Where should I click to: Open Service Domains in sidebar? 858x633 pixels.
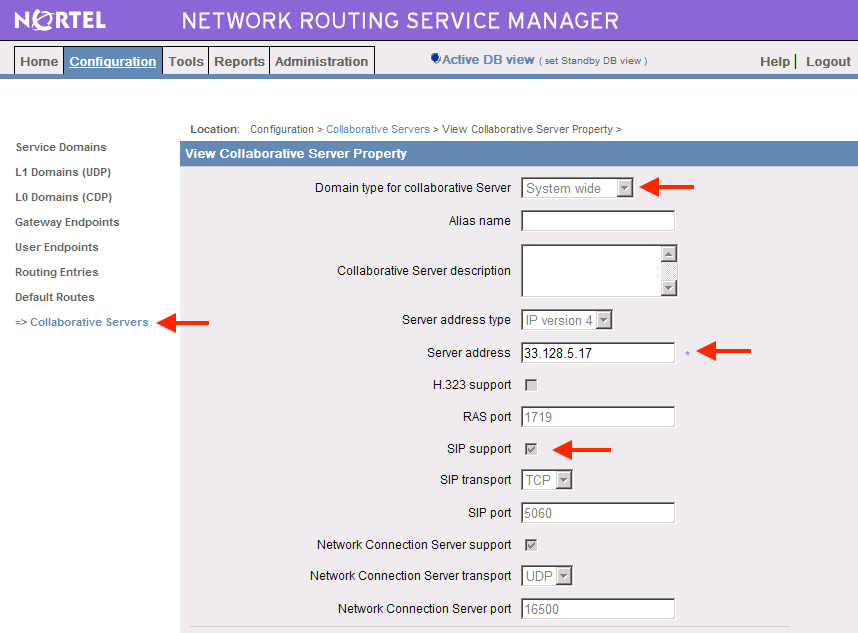point(61,147)
